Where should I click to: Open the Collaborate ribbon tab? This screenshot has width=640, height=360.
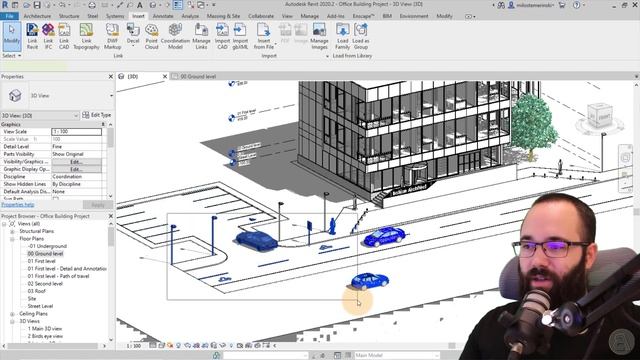(261, 16)
